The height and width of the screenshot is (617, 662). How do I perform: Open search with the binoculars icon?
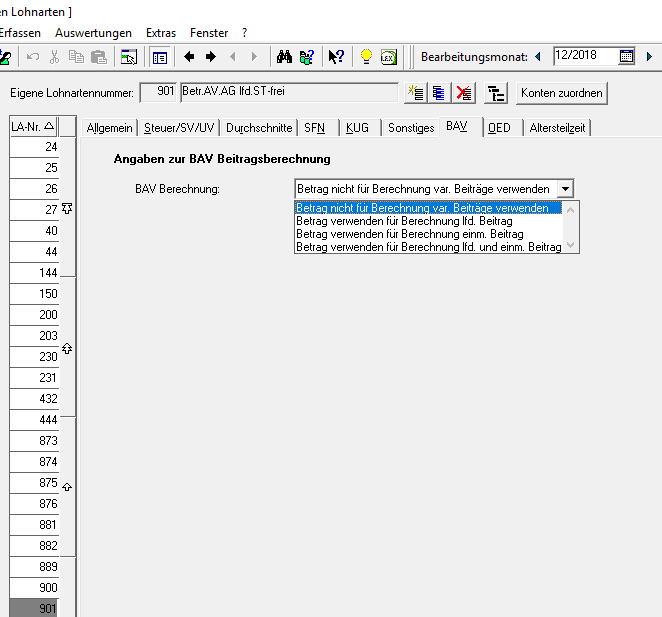pos(284,56)
